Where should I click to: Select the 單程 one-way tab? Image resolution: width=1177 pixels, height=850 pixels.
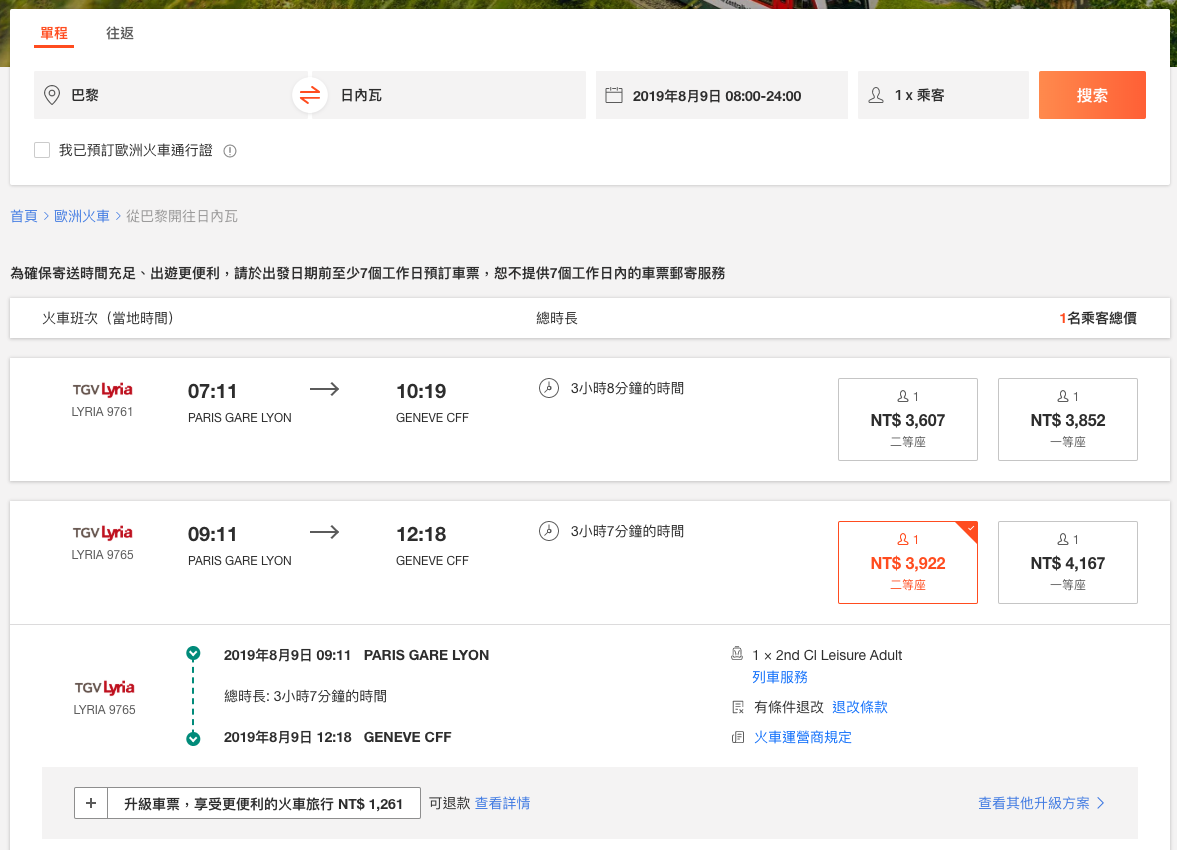(54, 33)
